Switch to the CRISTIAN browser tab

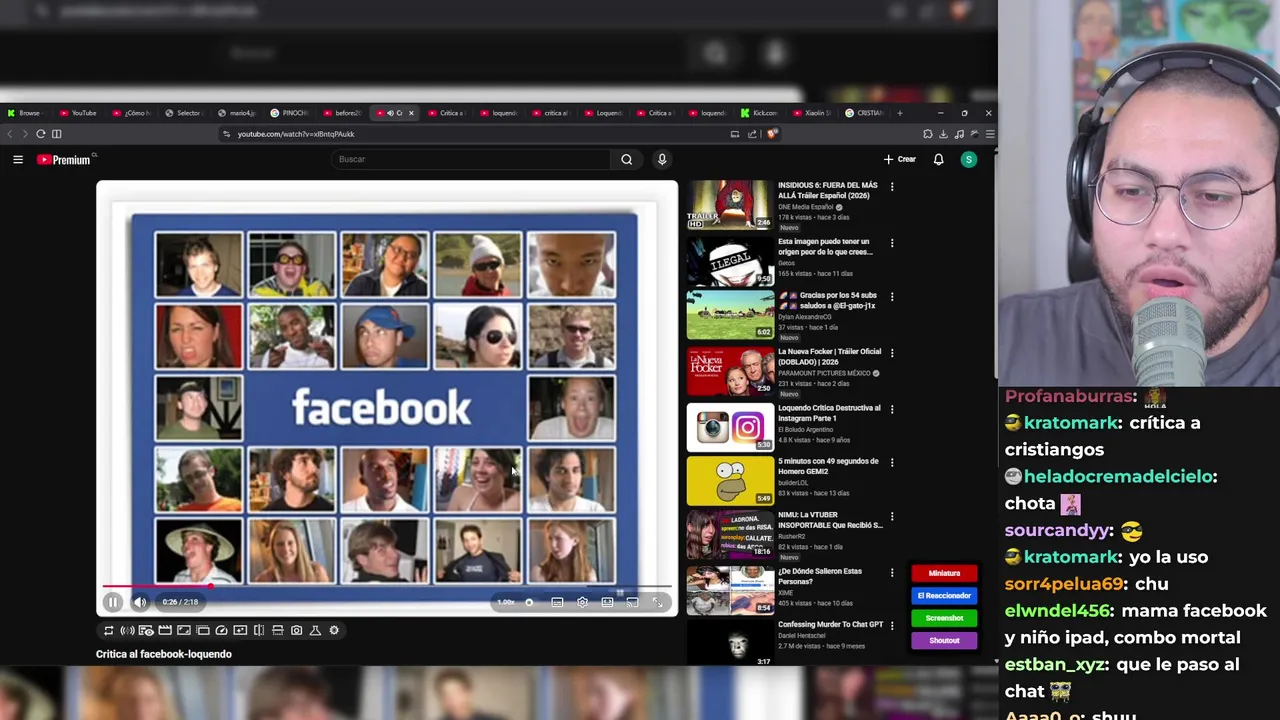(864, 113)
